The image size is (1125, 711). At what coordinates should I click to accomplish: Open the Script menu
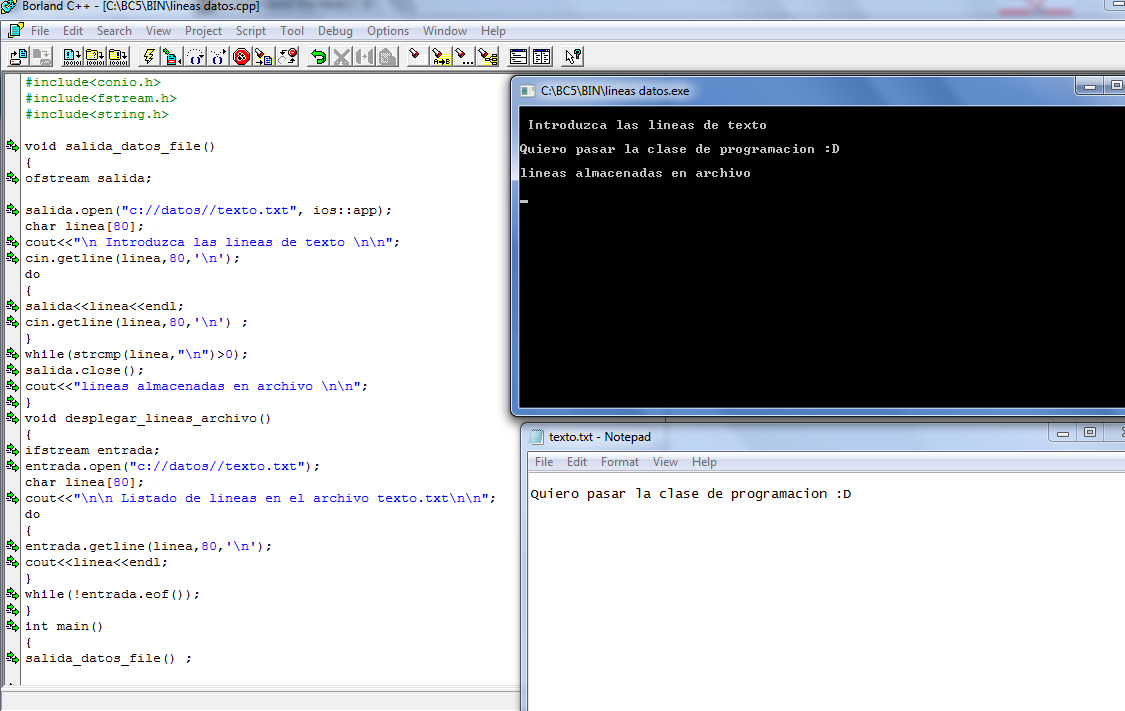[251, 31]
